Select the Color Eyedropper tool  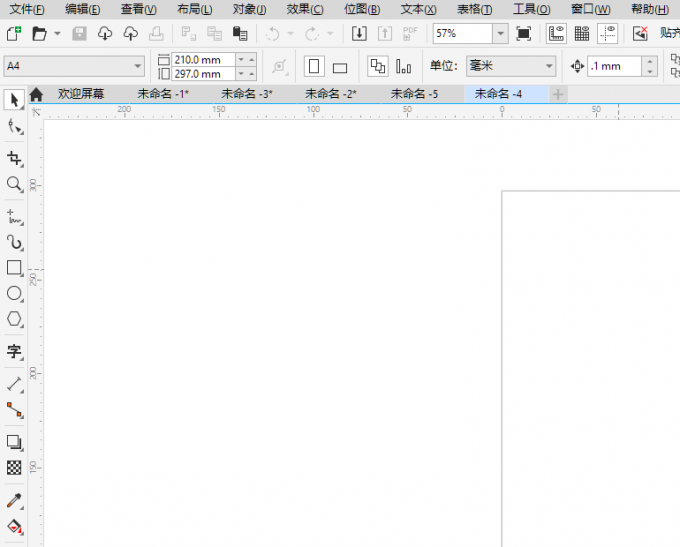tap(15, 500)
